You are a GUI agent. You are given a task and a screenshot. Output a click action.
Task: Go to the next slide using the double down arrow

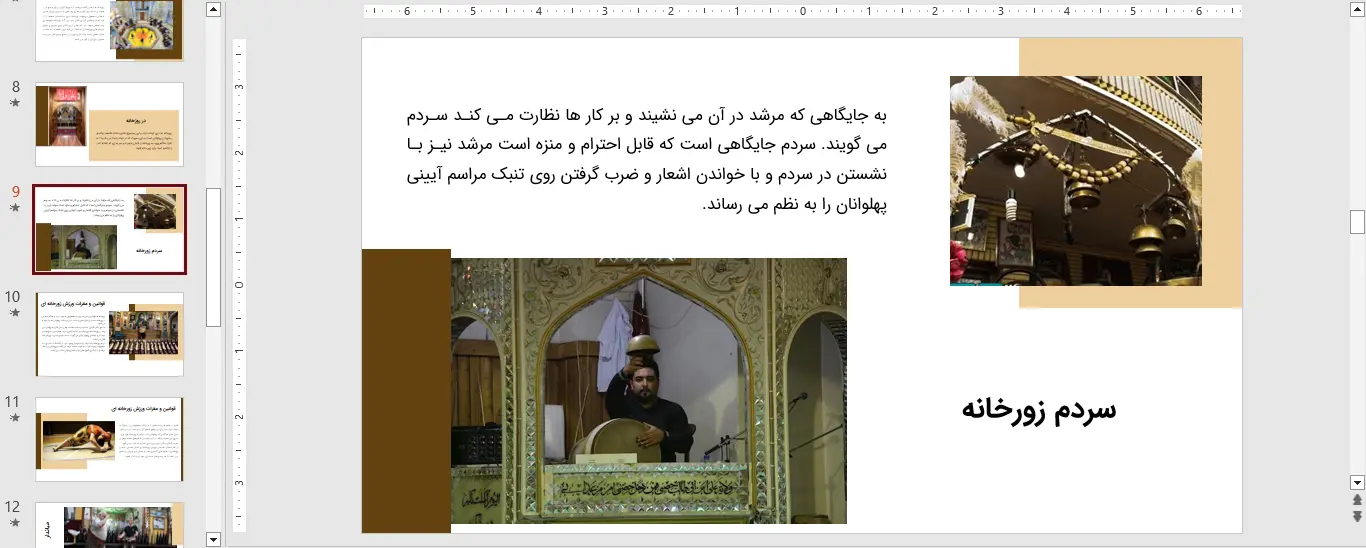(x=1357, y=516)
